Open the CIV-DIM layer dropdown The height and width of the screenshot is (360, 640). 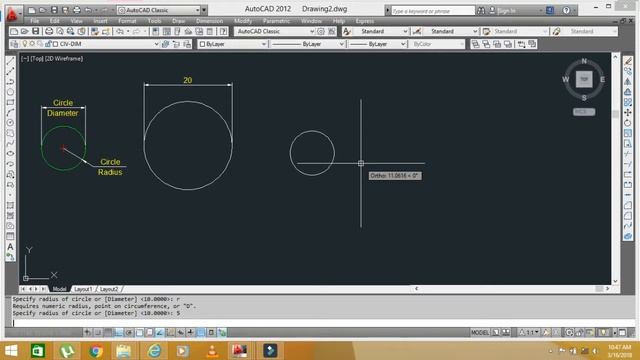[156, 44]
